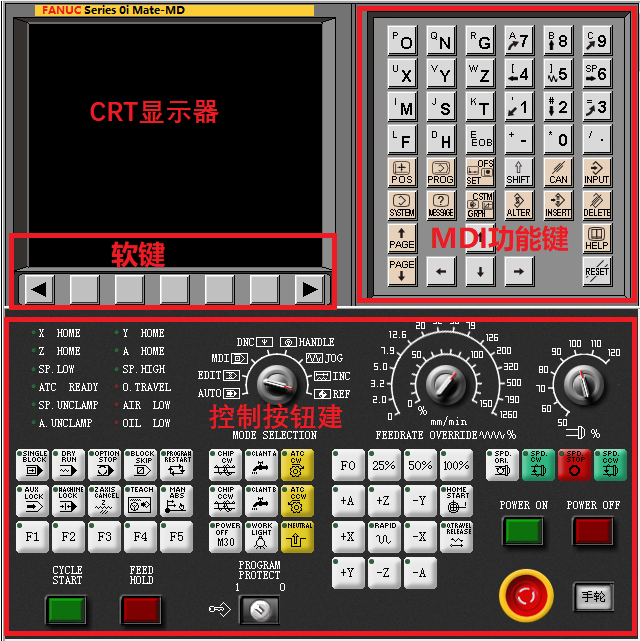Click the DELETE edit key
This screenshot has width=640, height=641.
coord(597,206)
